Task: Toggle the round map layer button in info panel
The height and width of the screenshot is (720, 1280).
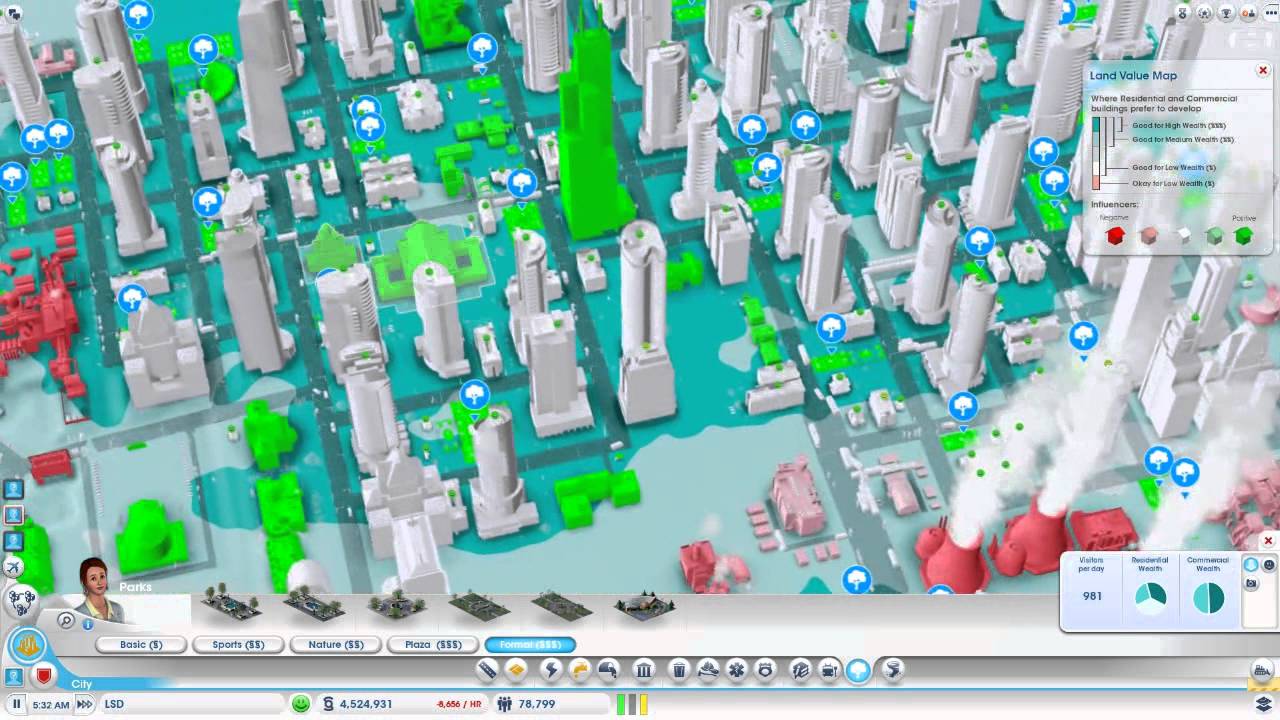Action: (1251, 565)
